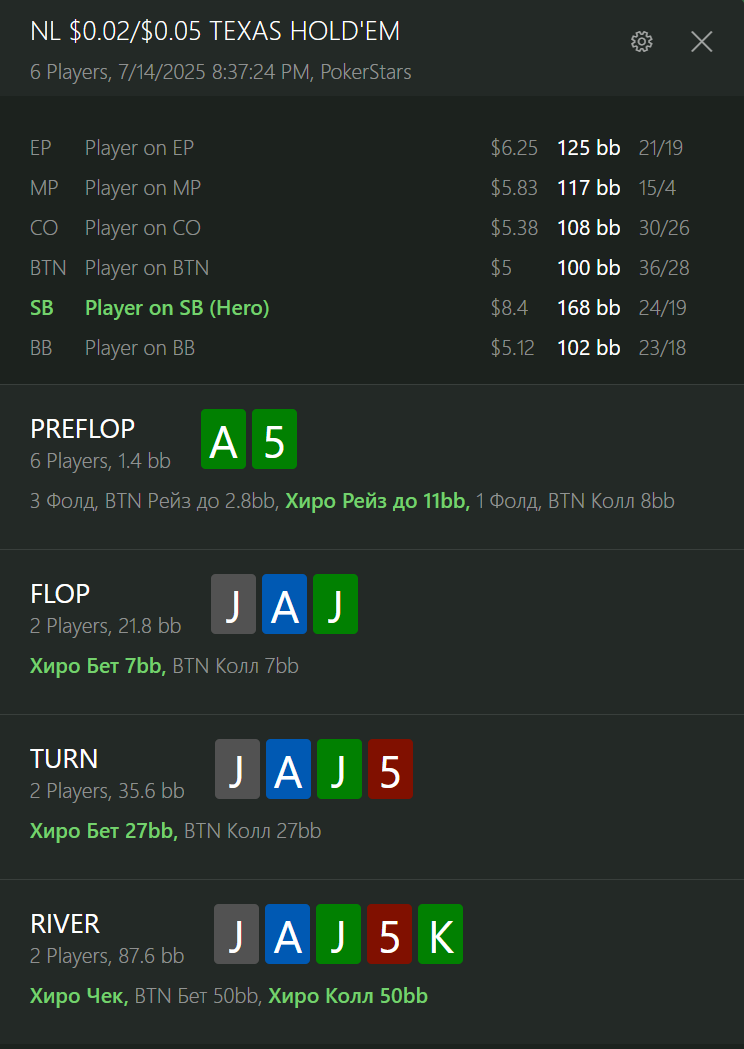Select the Player on MP row
744x1049 pixels.
click(x=372, y=188)
